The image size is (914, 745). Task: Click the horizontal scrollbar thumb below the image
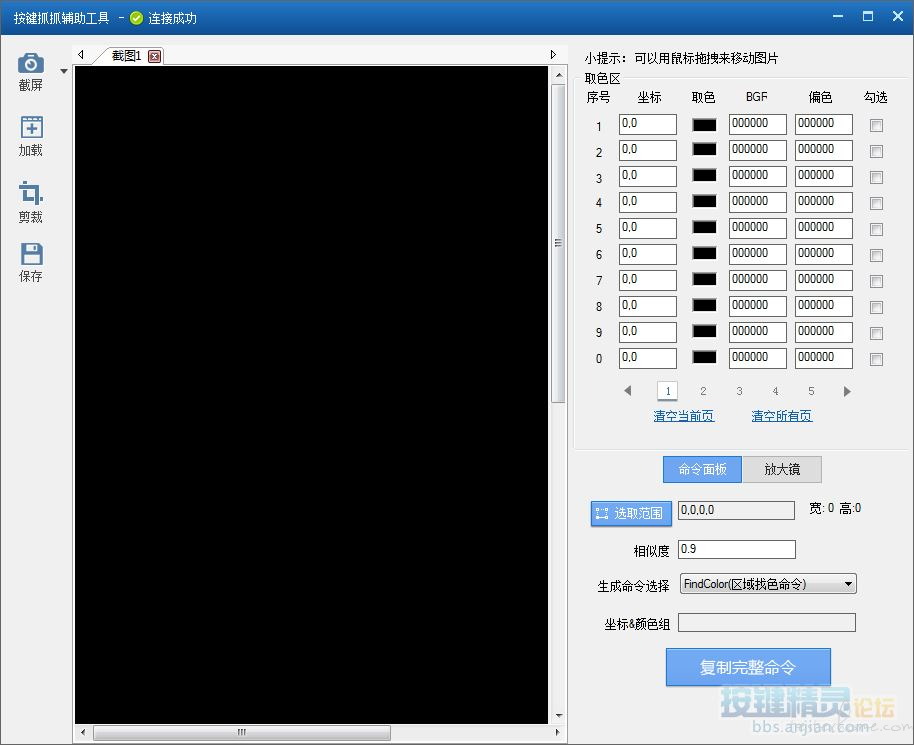pos(242,732)
